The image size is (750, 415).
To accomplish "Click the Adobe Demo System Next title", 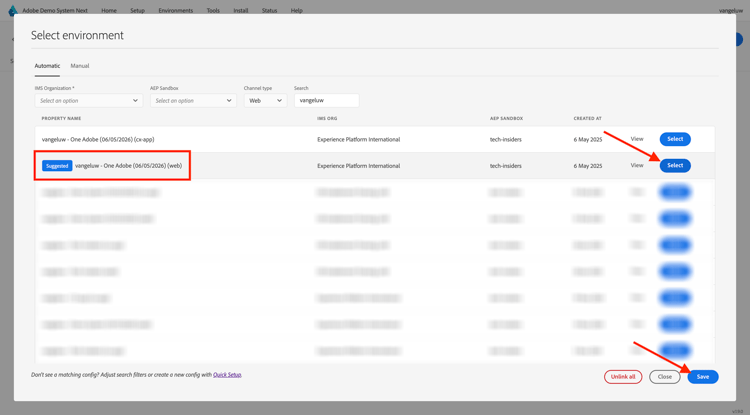I will point(55,11).
